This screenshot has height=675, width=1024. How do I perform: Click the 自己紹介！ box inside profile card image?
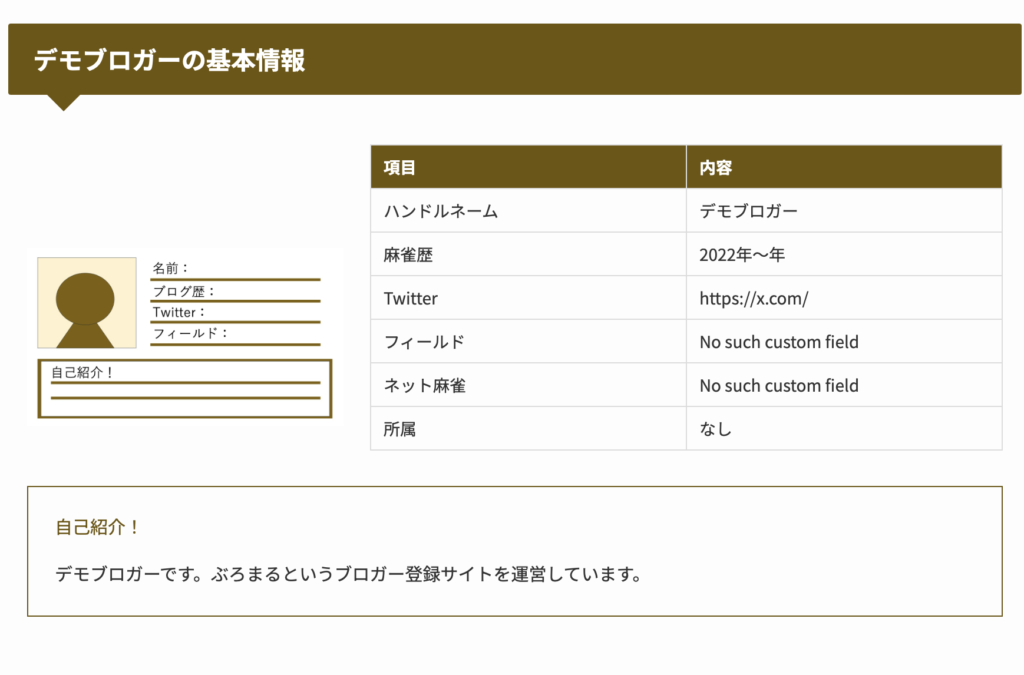pos(184,388)
